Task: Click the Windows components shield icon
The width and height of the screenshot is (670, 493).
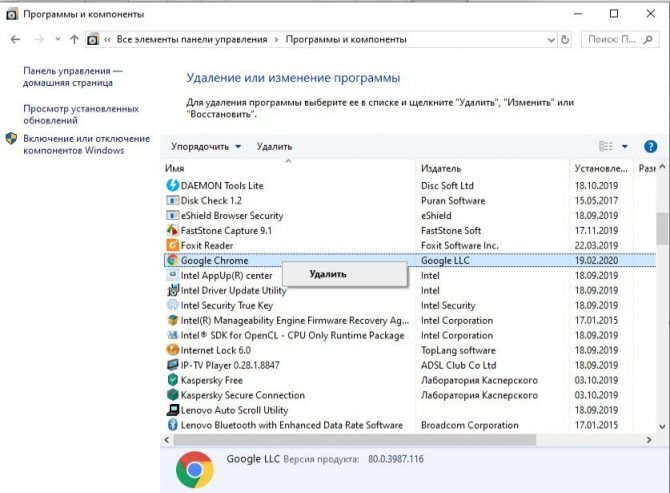Action: coord(11,138)
